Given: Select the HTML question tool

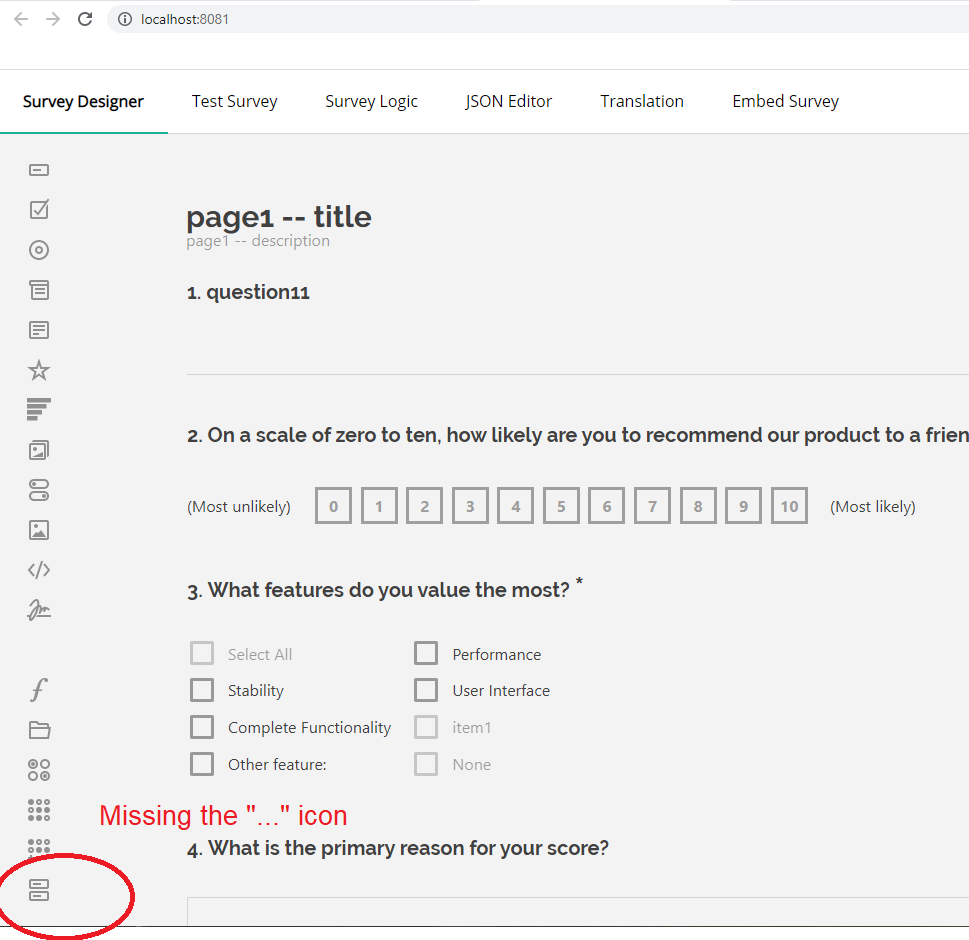Looking at the screenshot, I should (x=38, y=569).
